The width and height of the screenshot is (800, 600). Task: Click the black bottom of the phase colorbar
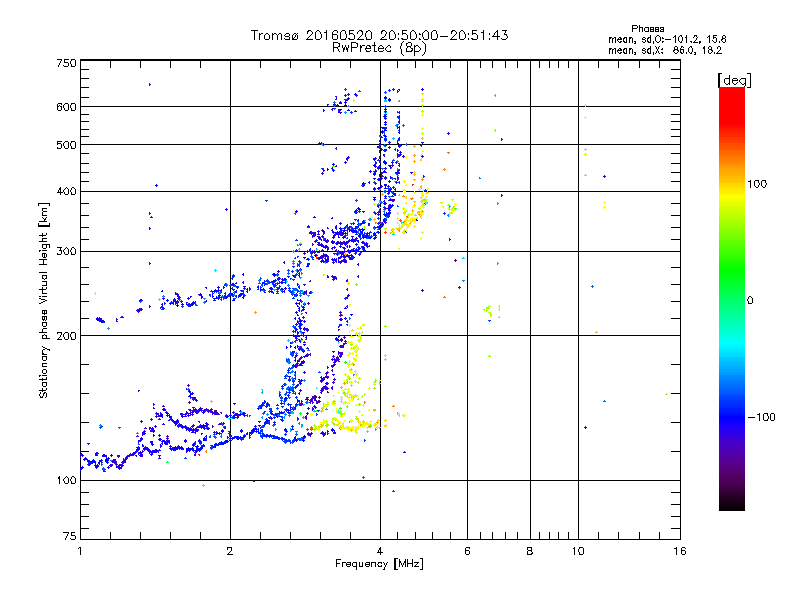pos(732,503)
